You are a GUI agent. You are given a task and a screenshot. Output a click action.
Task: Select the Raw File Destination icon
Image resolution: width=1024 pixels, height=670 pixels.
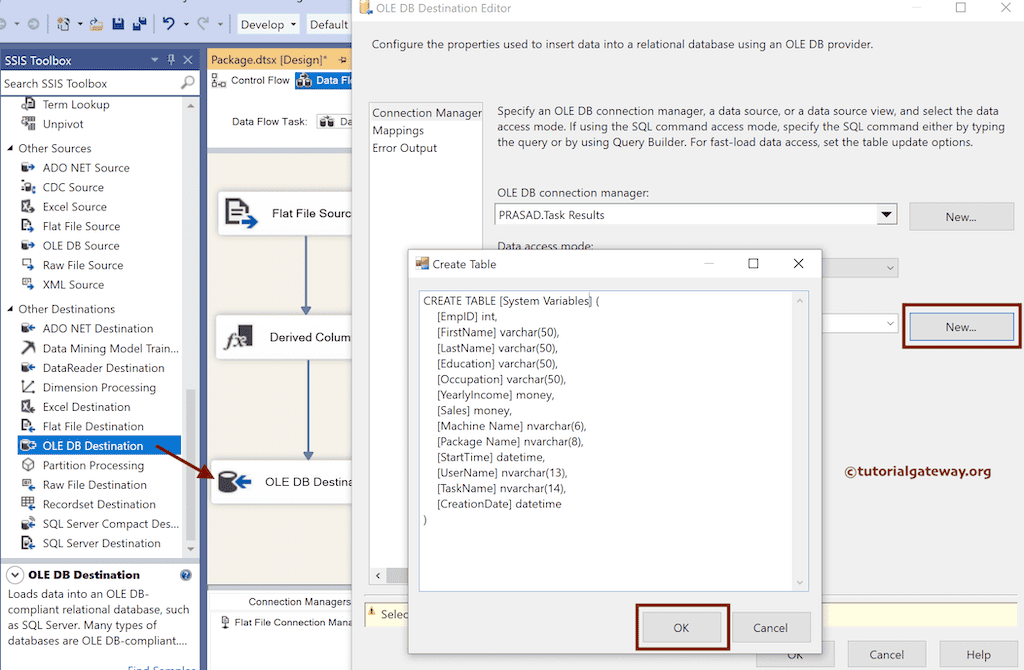click(x=28, y=484)
